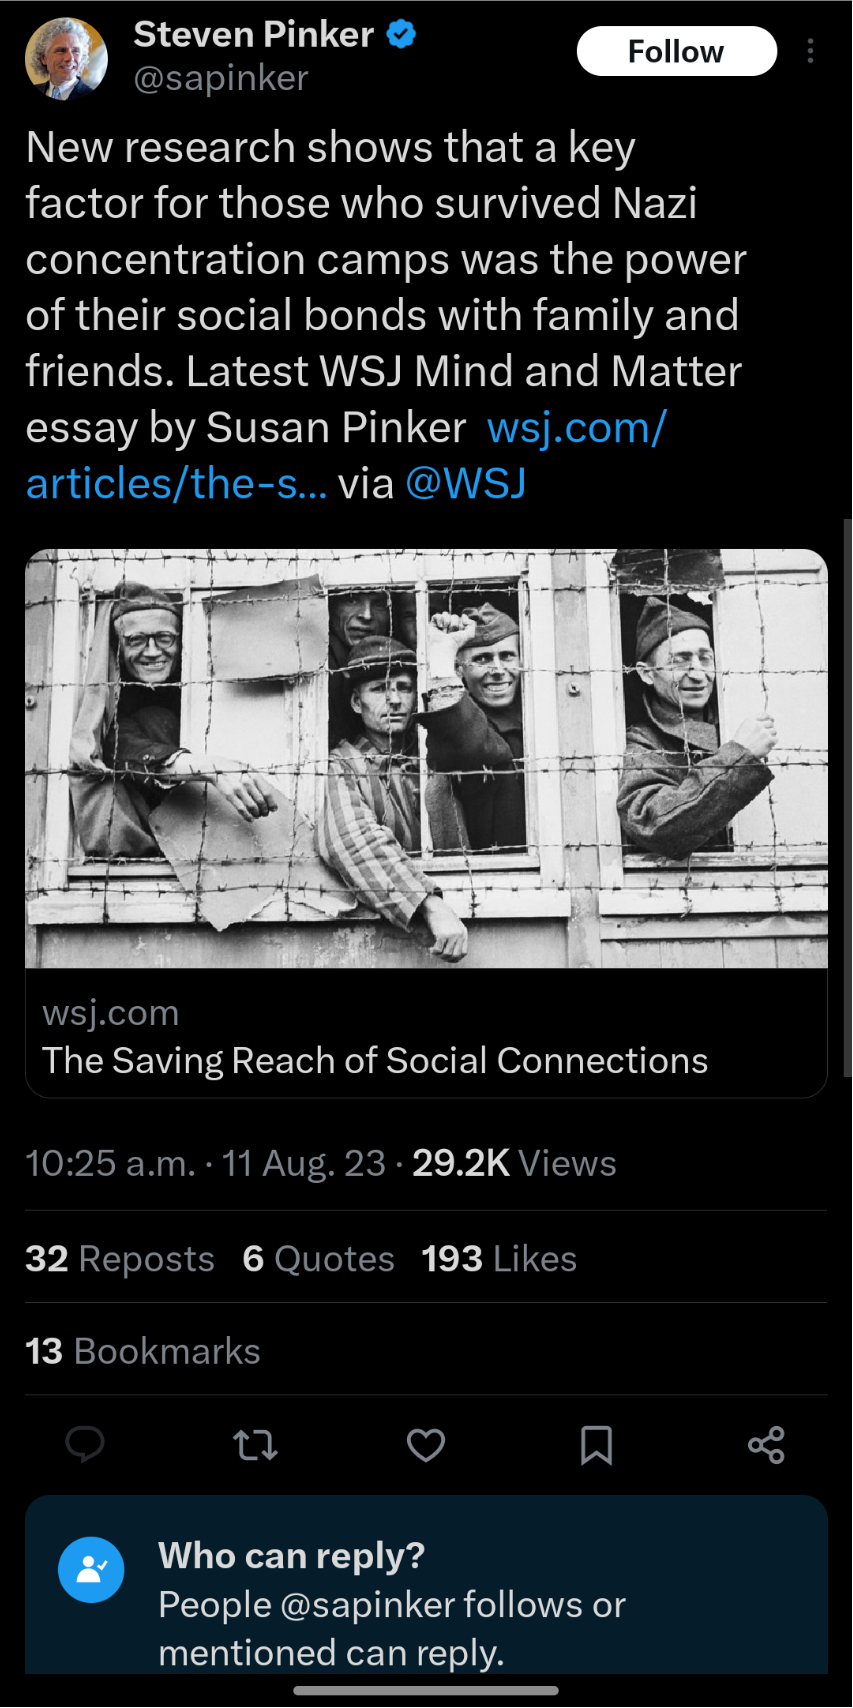Viewport: 853px width, 1708px height.
Task: Tap the Who can reply person icon
Action: click(x=91, y=1569)
